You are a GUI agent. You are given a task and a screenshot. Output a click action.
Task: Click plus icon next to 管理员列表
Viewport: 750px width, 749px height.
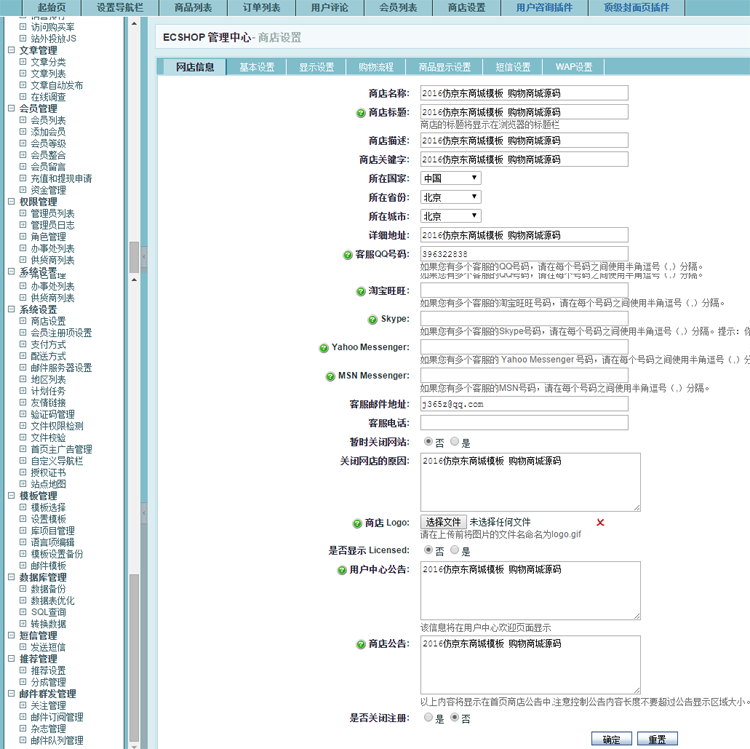(x=22, y=213)
